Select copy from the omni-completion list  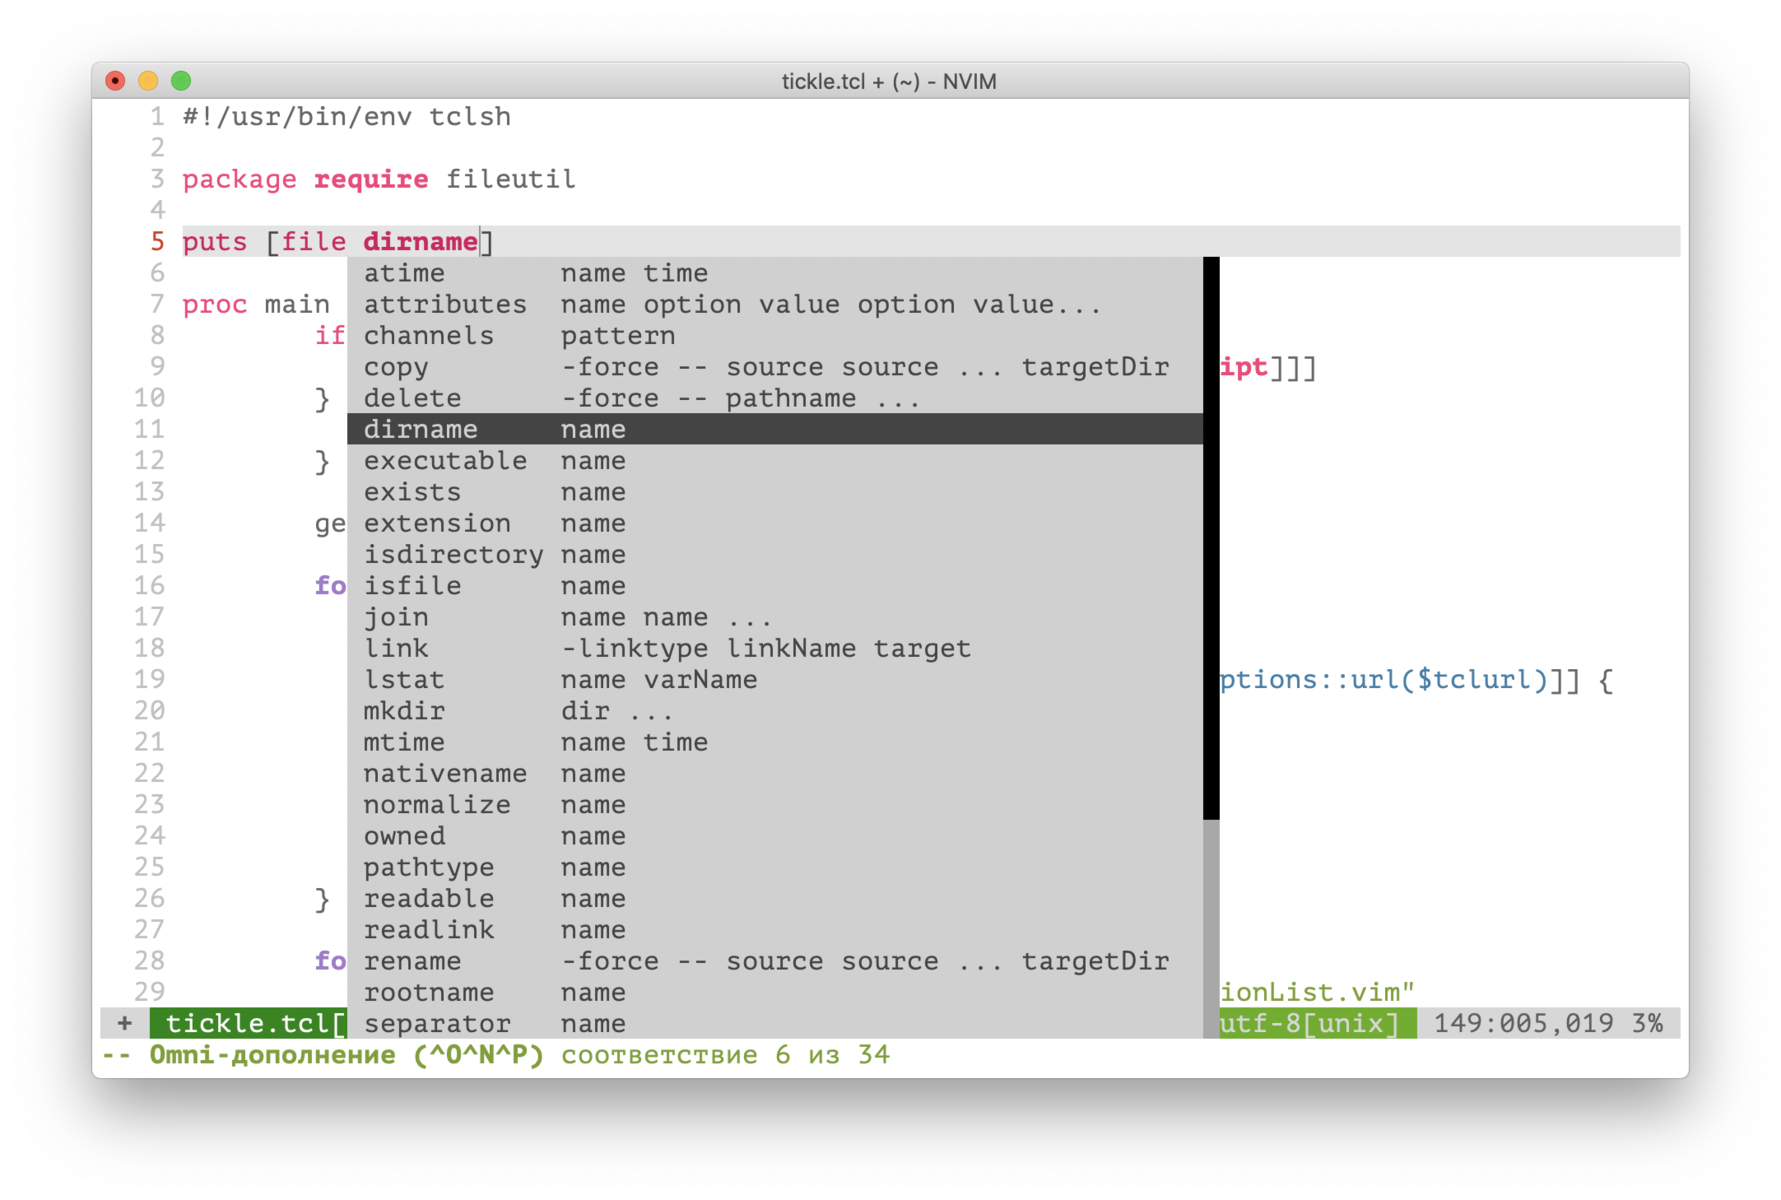point(775,367)
